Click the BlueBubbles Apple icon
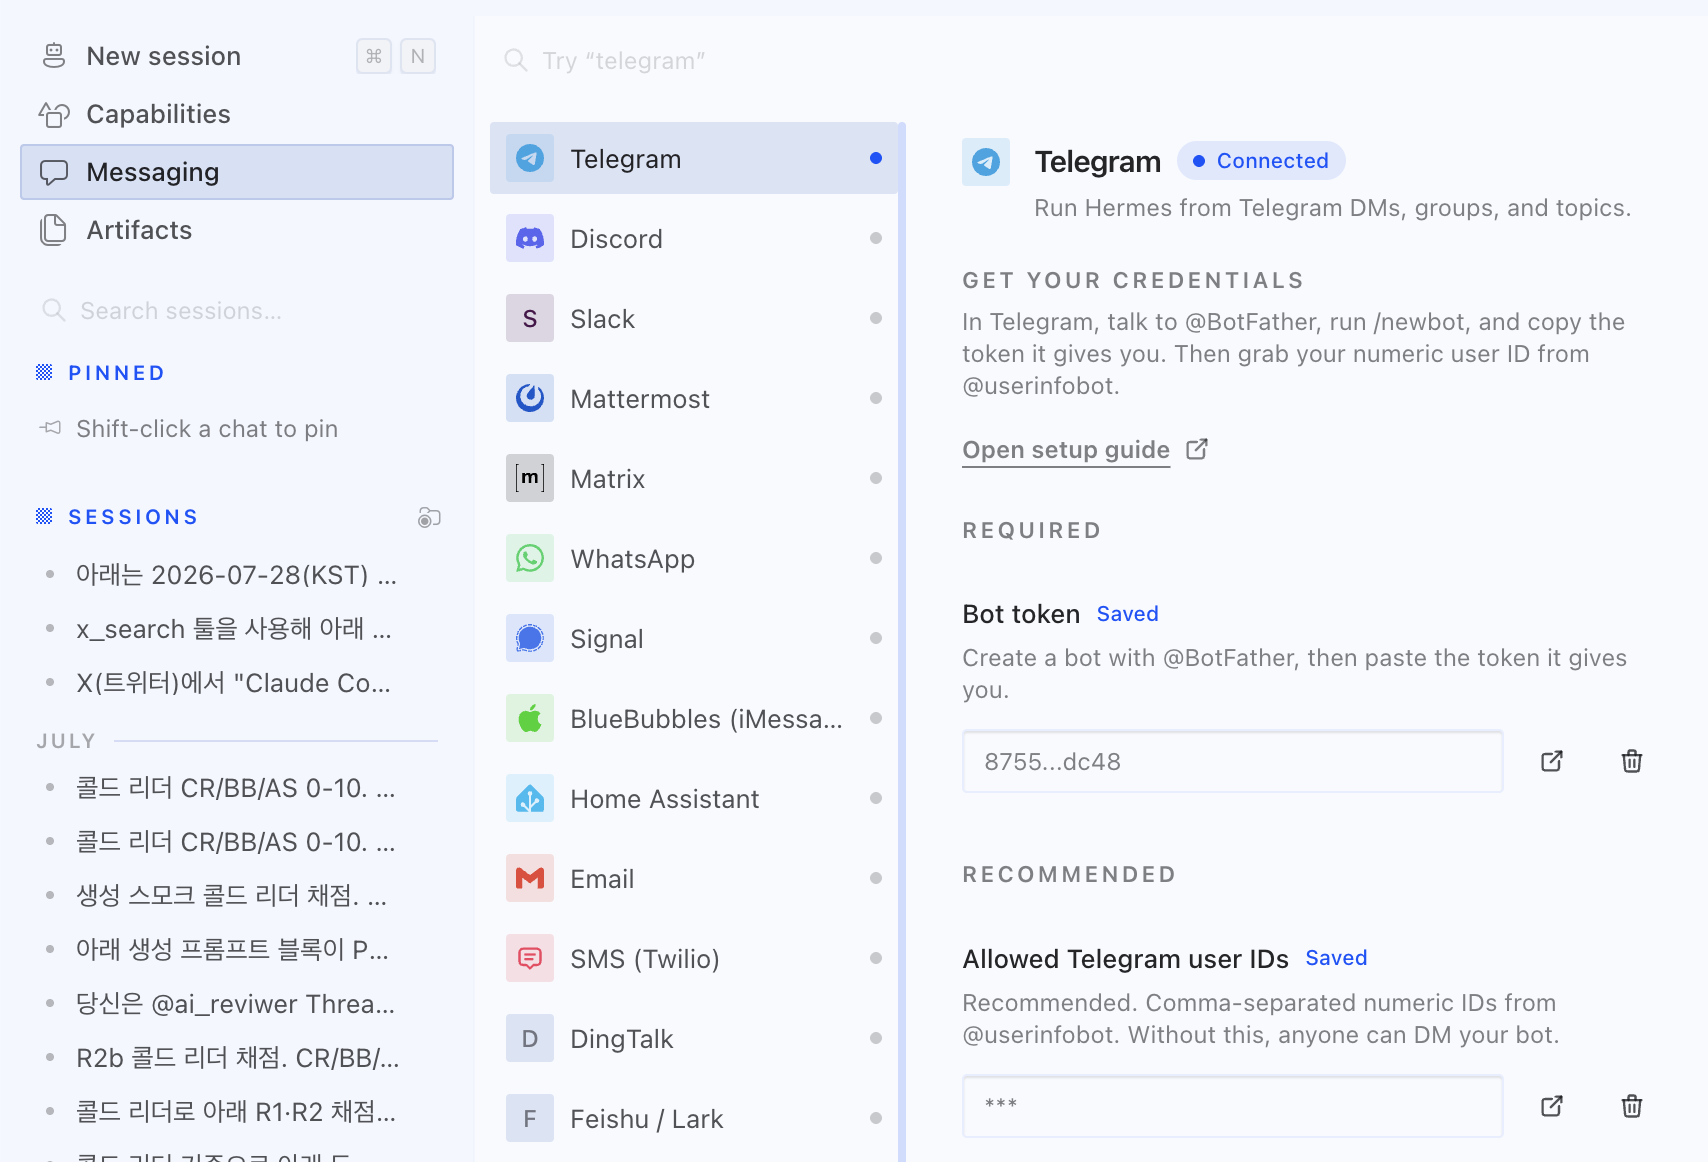 click(530, 718)
